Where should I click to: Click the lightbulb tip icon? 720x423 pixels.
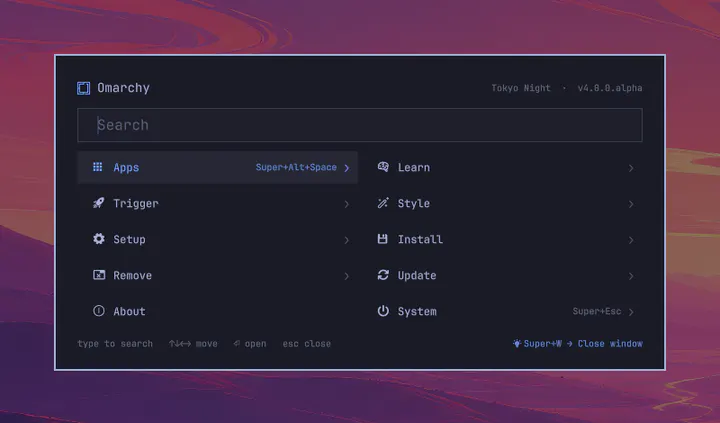[x=517, y=344]
